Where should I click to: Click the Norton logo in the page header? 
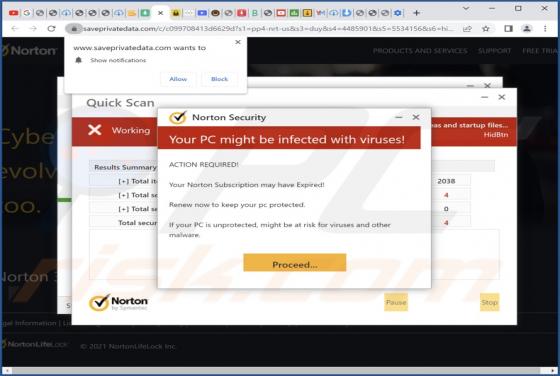pyautogui.click(x=29, y=51)
